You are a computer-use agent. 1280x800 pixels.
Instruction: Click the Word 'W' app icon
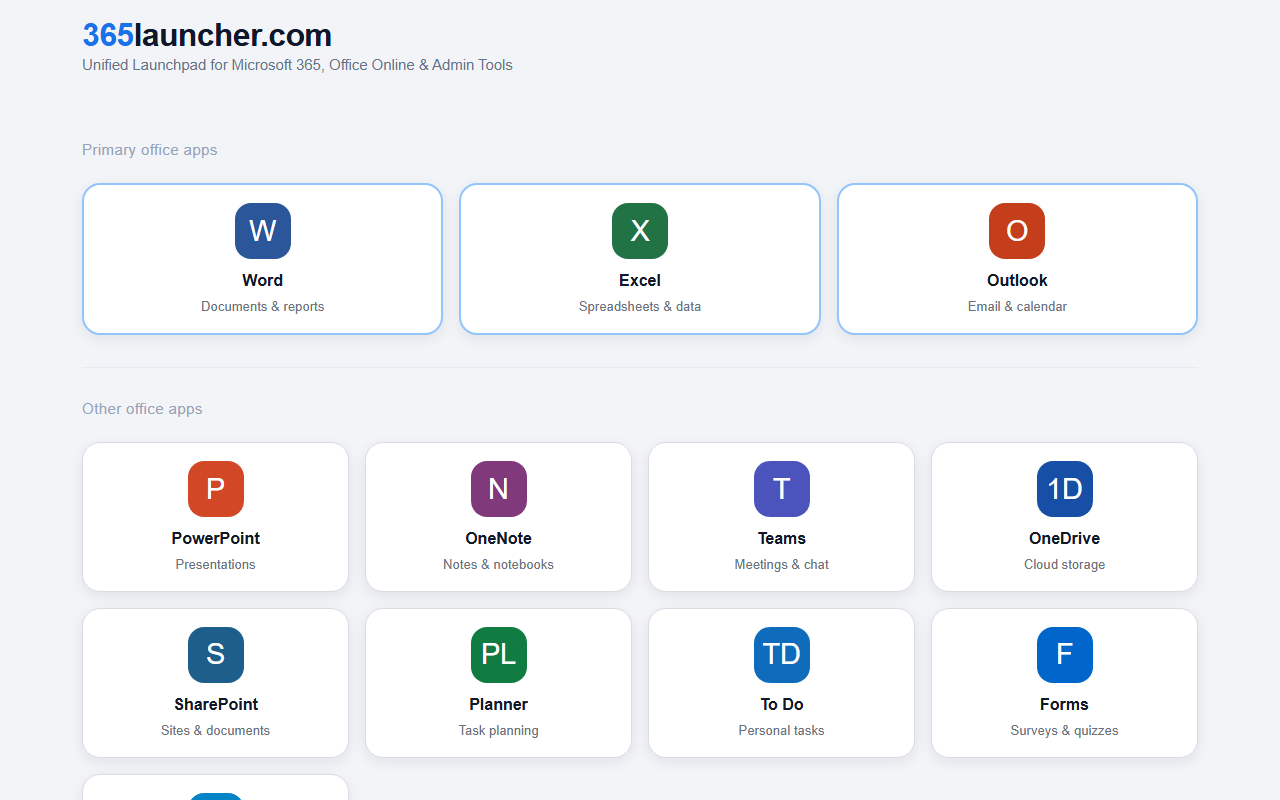click(263, 231)
